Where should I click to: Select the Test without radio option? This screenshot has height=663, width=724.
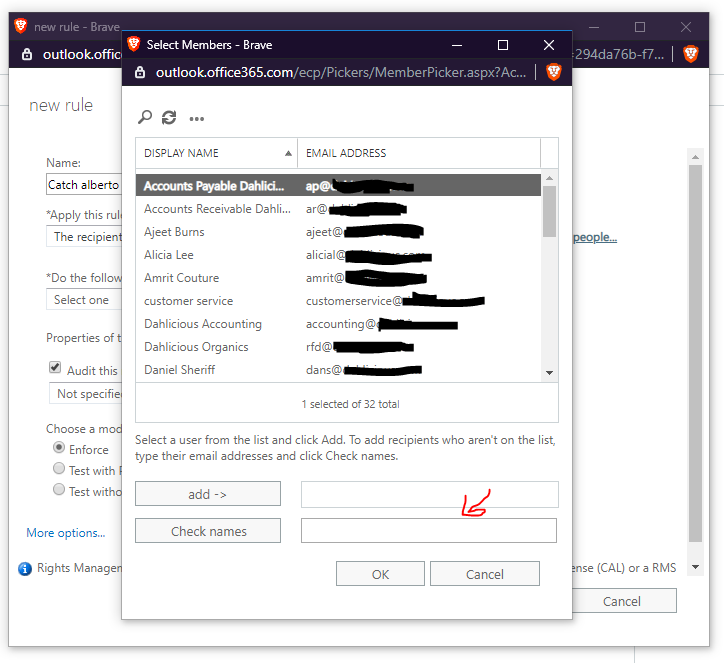click(x=59, y=489)
